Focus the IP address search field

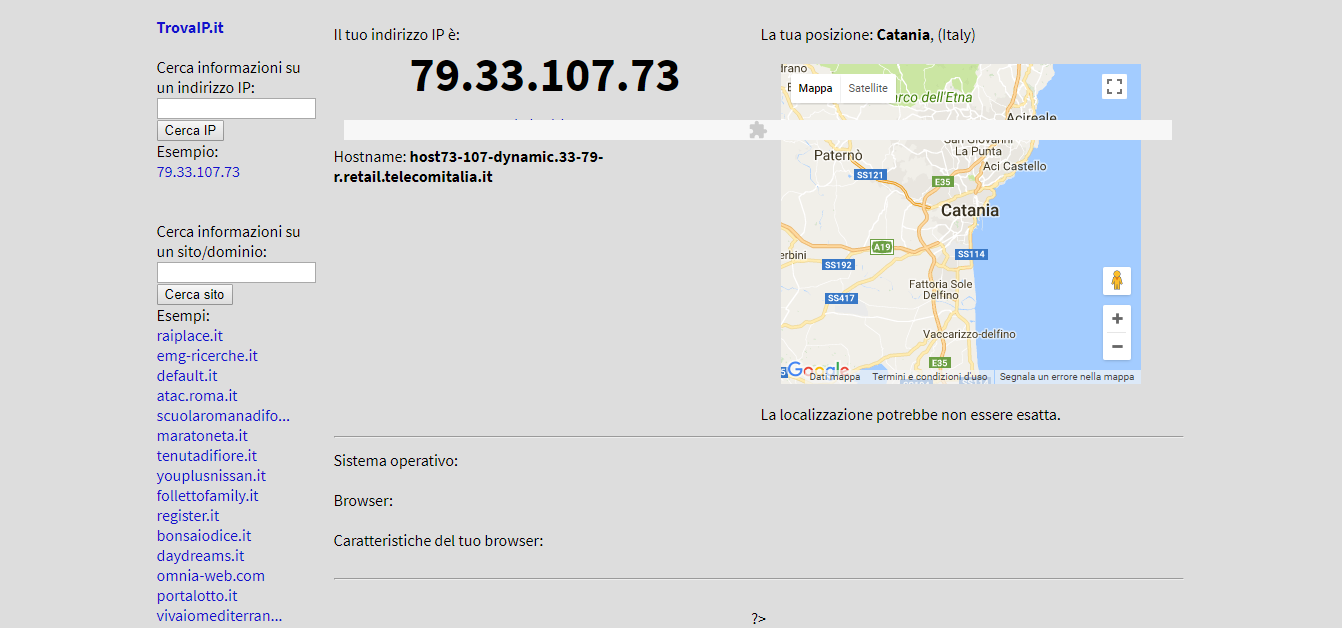pos(236,109)
